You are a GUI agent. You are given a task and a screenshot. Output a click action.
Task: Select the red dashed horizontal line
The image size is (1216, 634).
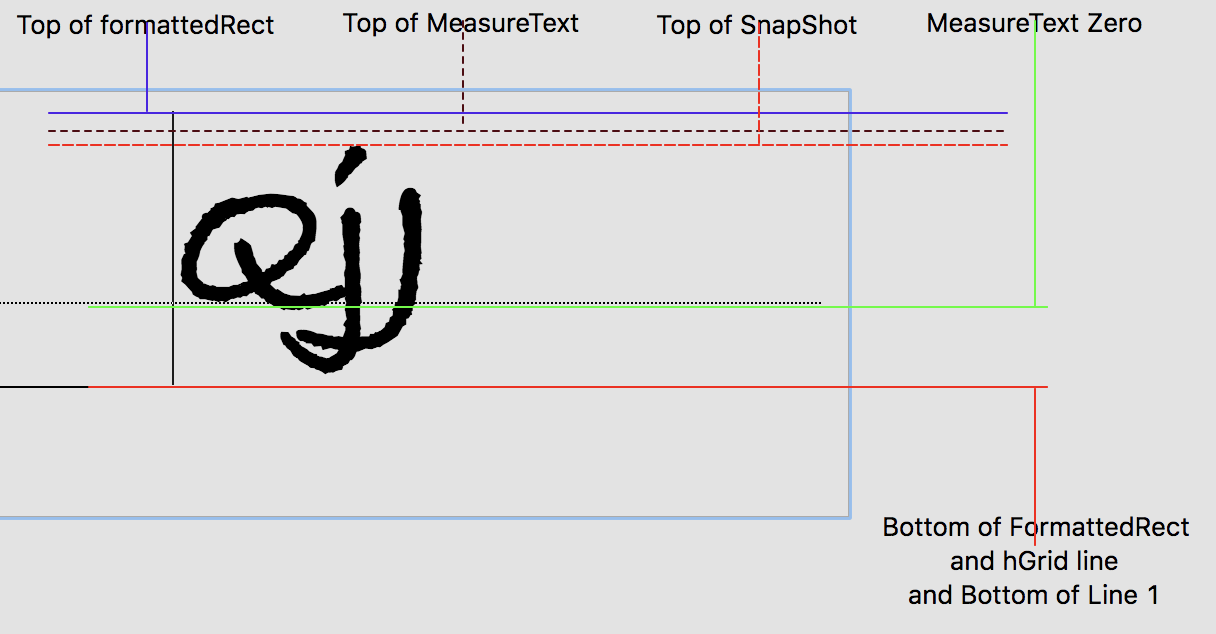pos(600,145)
